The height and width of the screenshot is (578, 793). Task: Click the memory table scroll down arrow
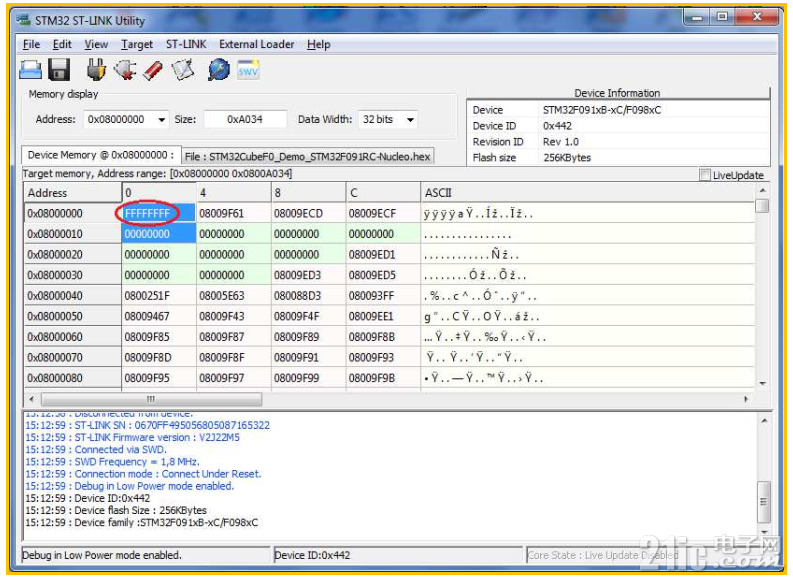762,383
